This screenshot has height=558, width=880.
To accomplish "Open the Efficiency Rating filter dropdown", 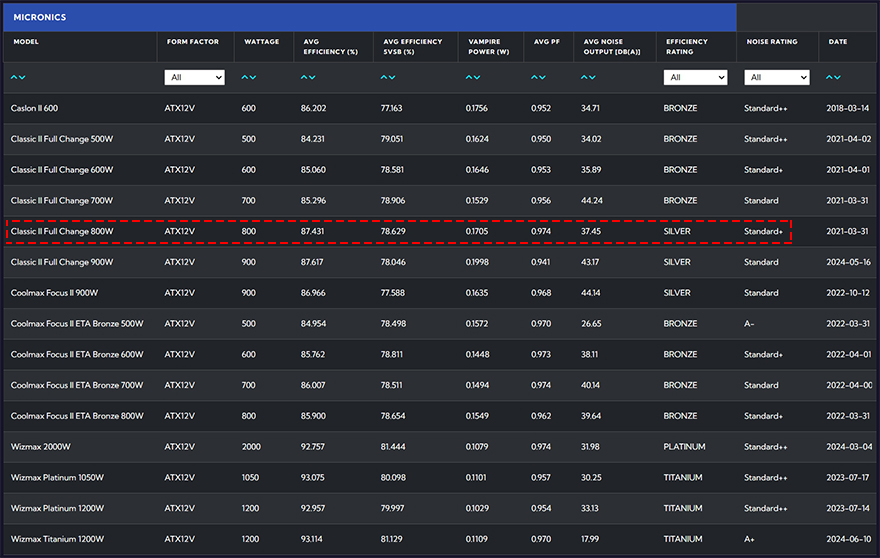I will pos(695,77).
